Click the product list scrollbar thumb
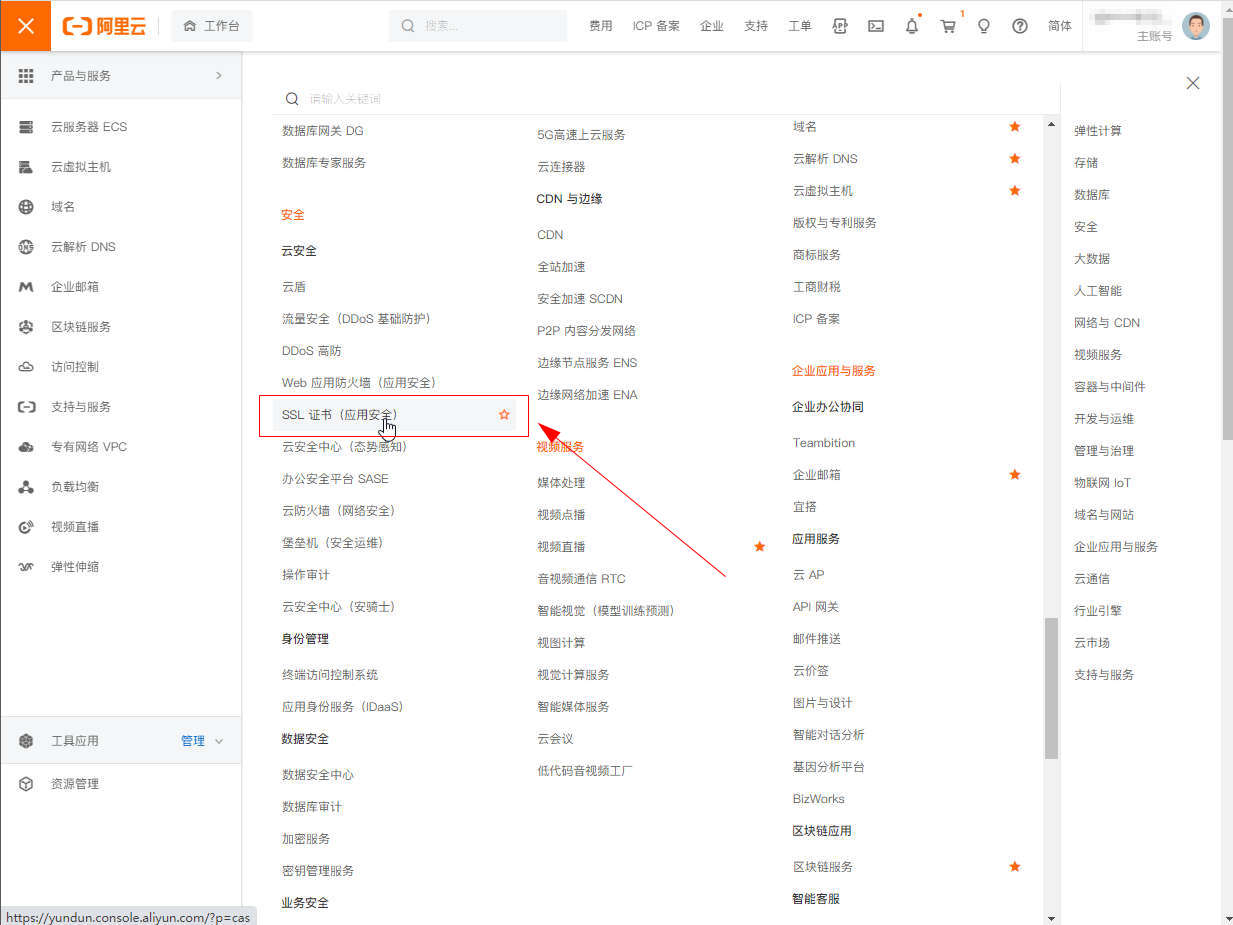The image size is (1233, 925). pos(1051,688)
